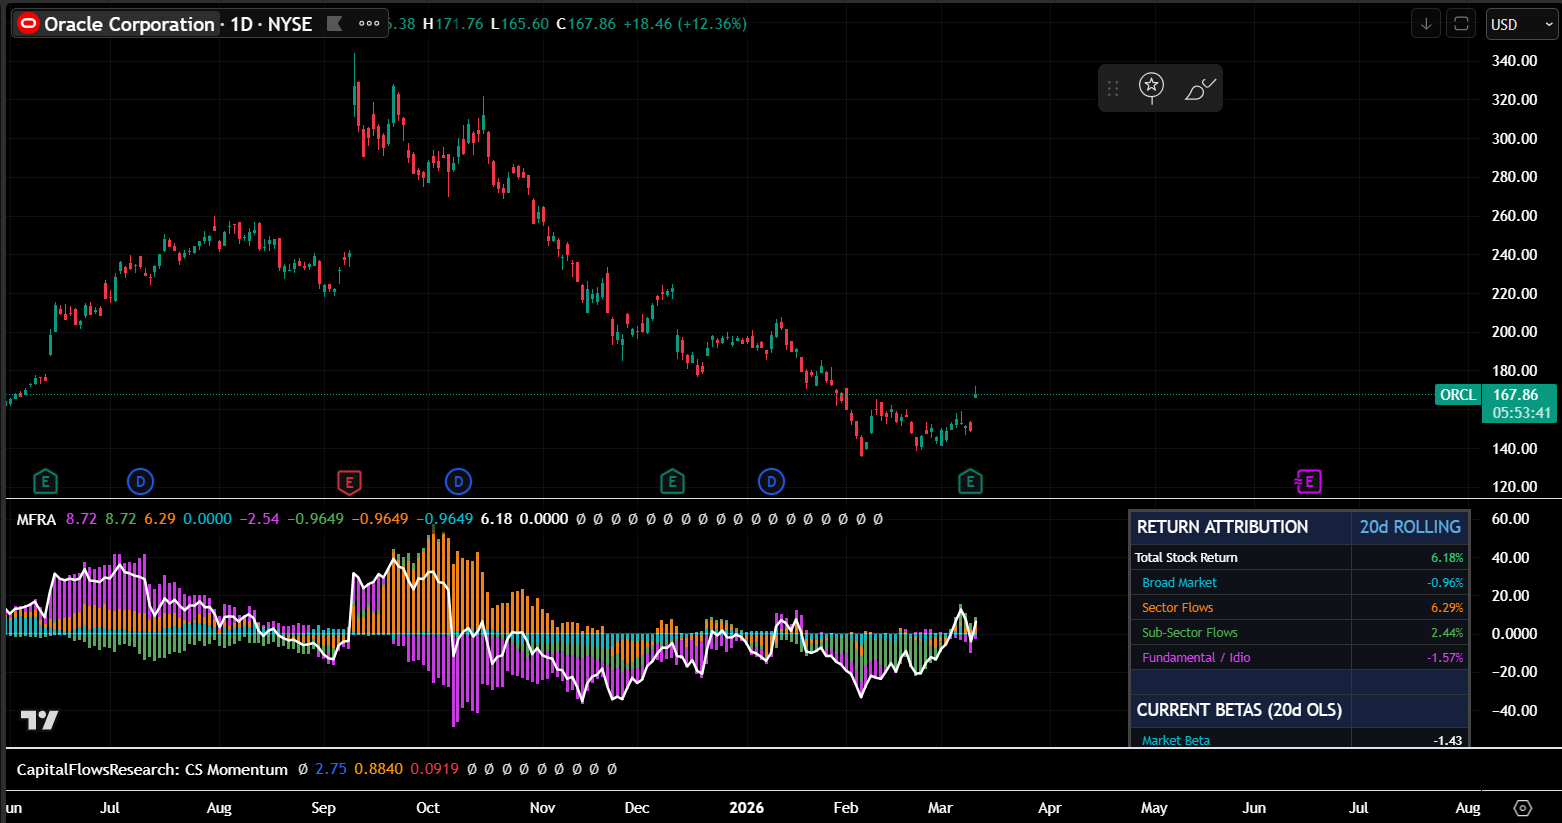1562x823 pixels.
Task: Click the 6.18% total return value
Action: tap(1447, 558)
